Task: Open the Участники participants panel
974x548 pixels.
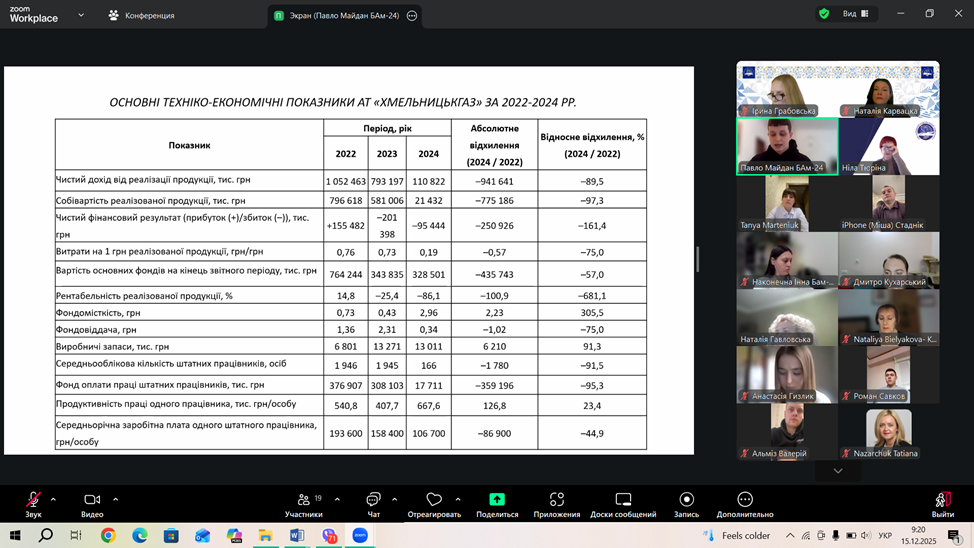Action: click(x=303, y=500)
